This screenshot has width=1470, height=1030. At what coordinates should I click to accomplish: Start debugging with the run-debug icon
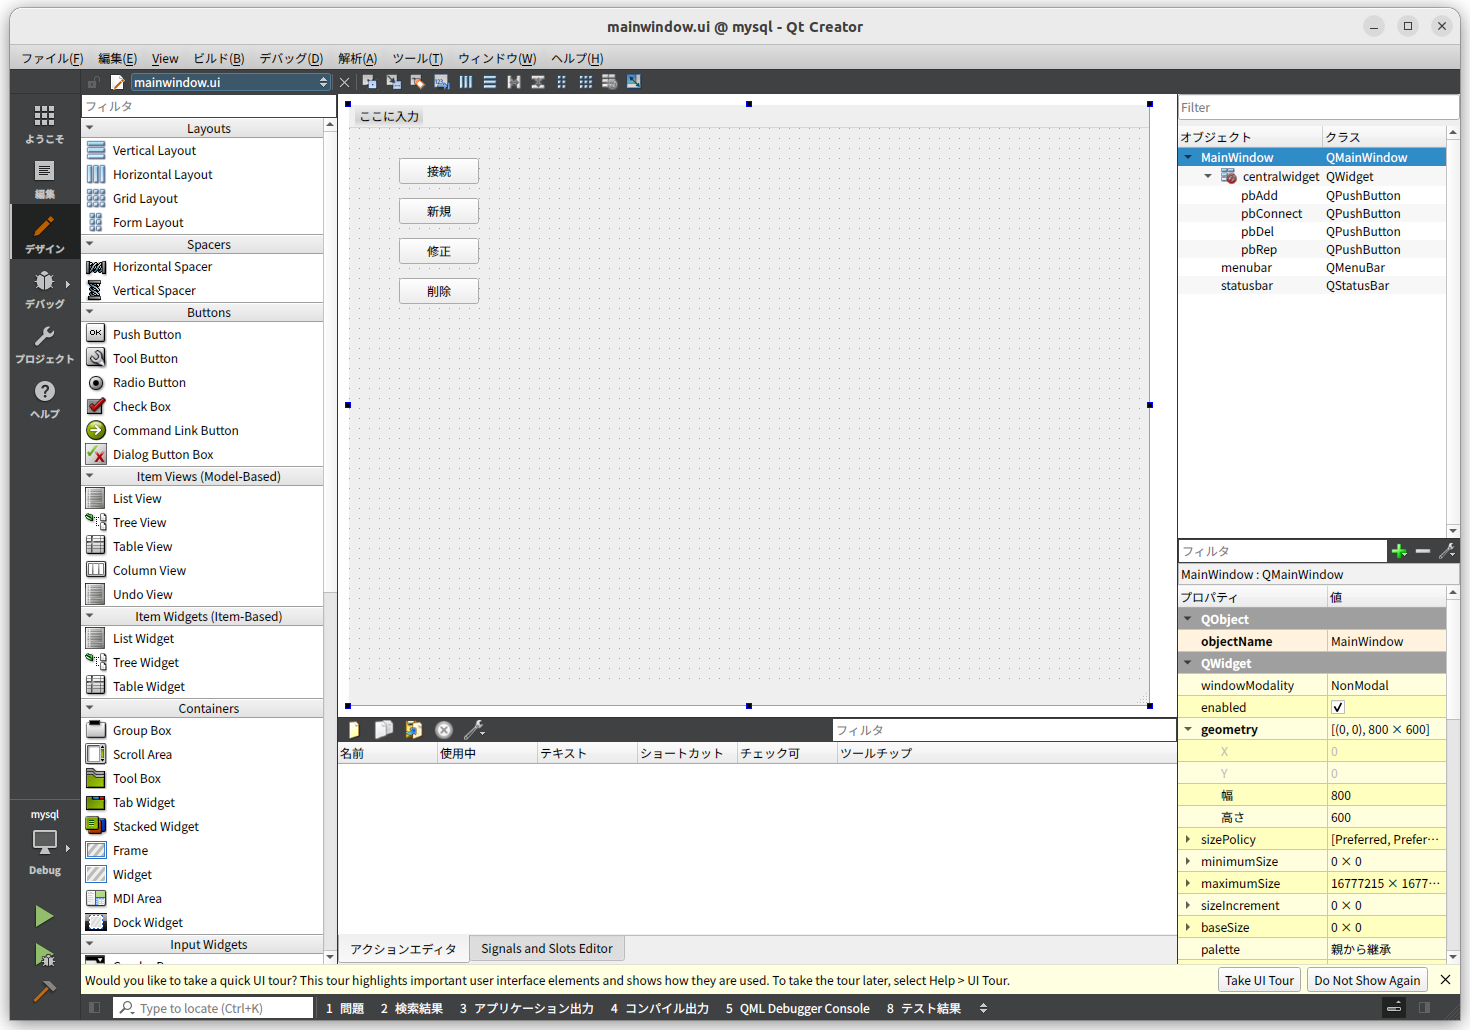point(44,955)
